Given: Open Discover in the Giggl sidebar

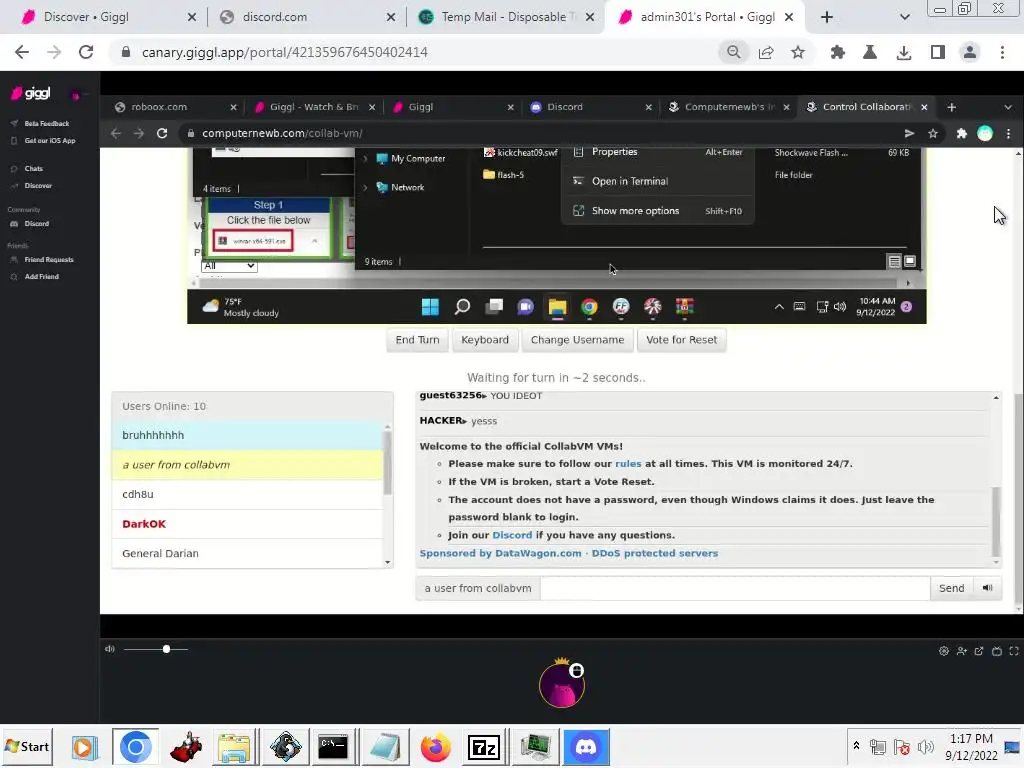Looking at the screenshot, I should [38, 185].
